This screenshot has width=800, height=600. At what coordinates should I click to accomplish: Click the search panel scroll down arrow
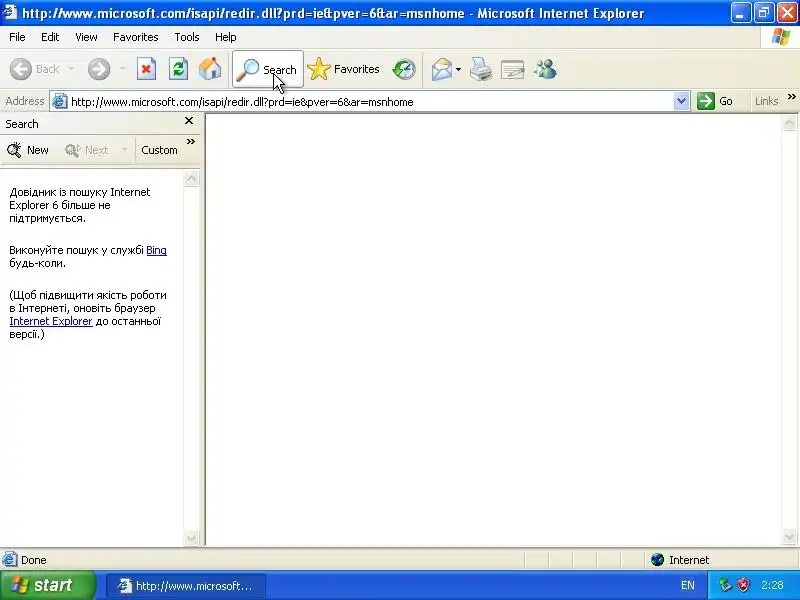click(x=191, y=538)
